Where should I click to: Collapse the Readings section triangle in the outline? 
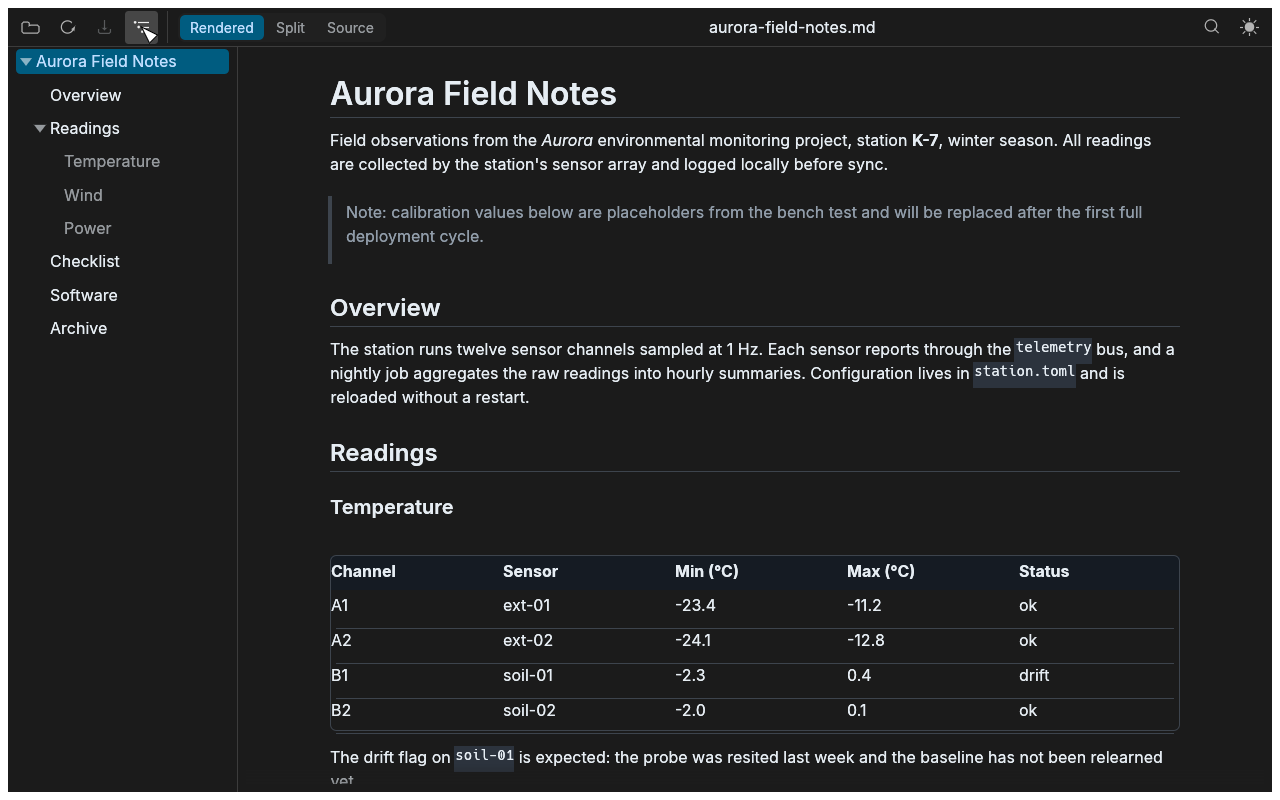pyautogui.click(x=40, y=129)
